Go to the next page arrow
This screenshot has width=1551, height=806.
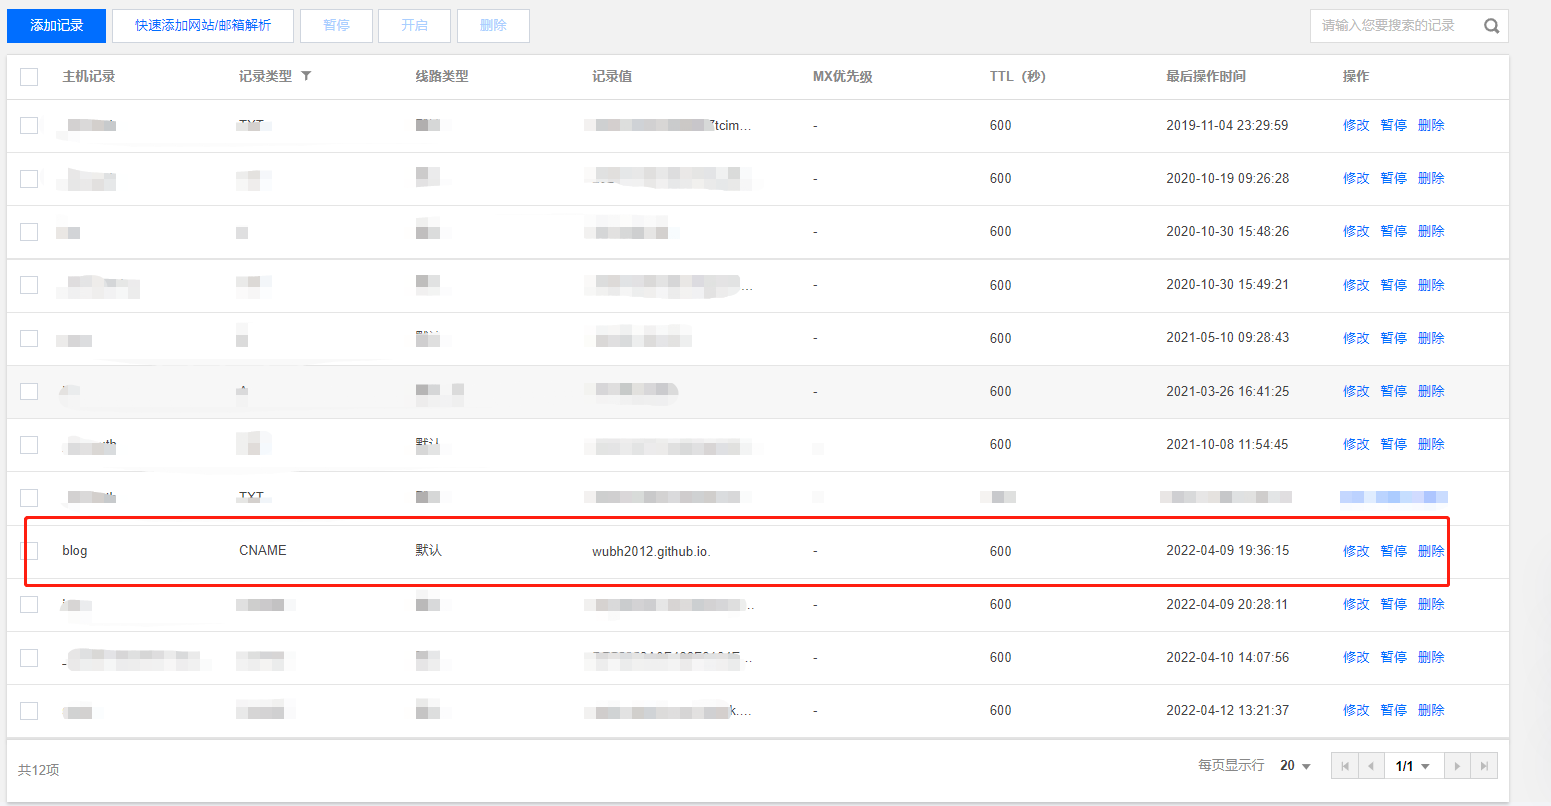pyautogui.click(x=1457, y=766)
